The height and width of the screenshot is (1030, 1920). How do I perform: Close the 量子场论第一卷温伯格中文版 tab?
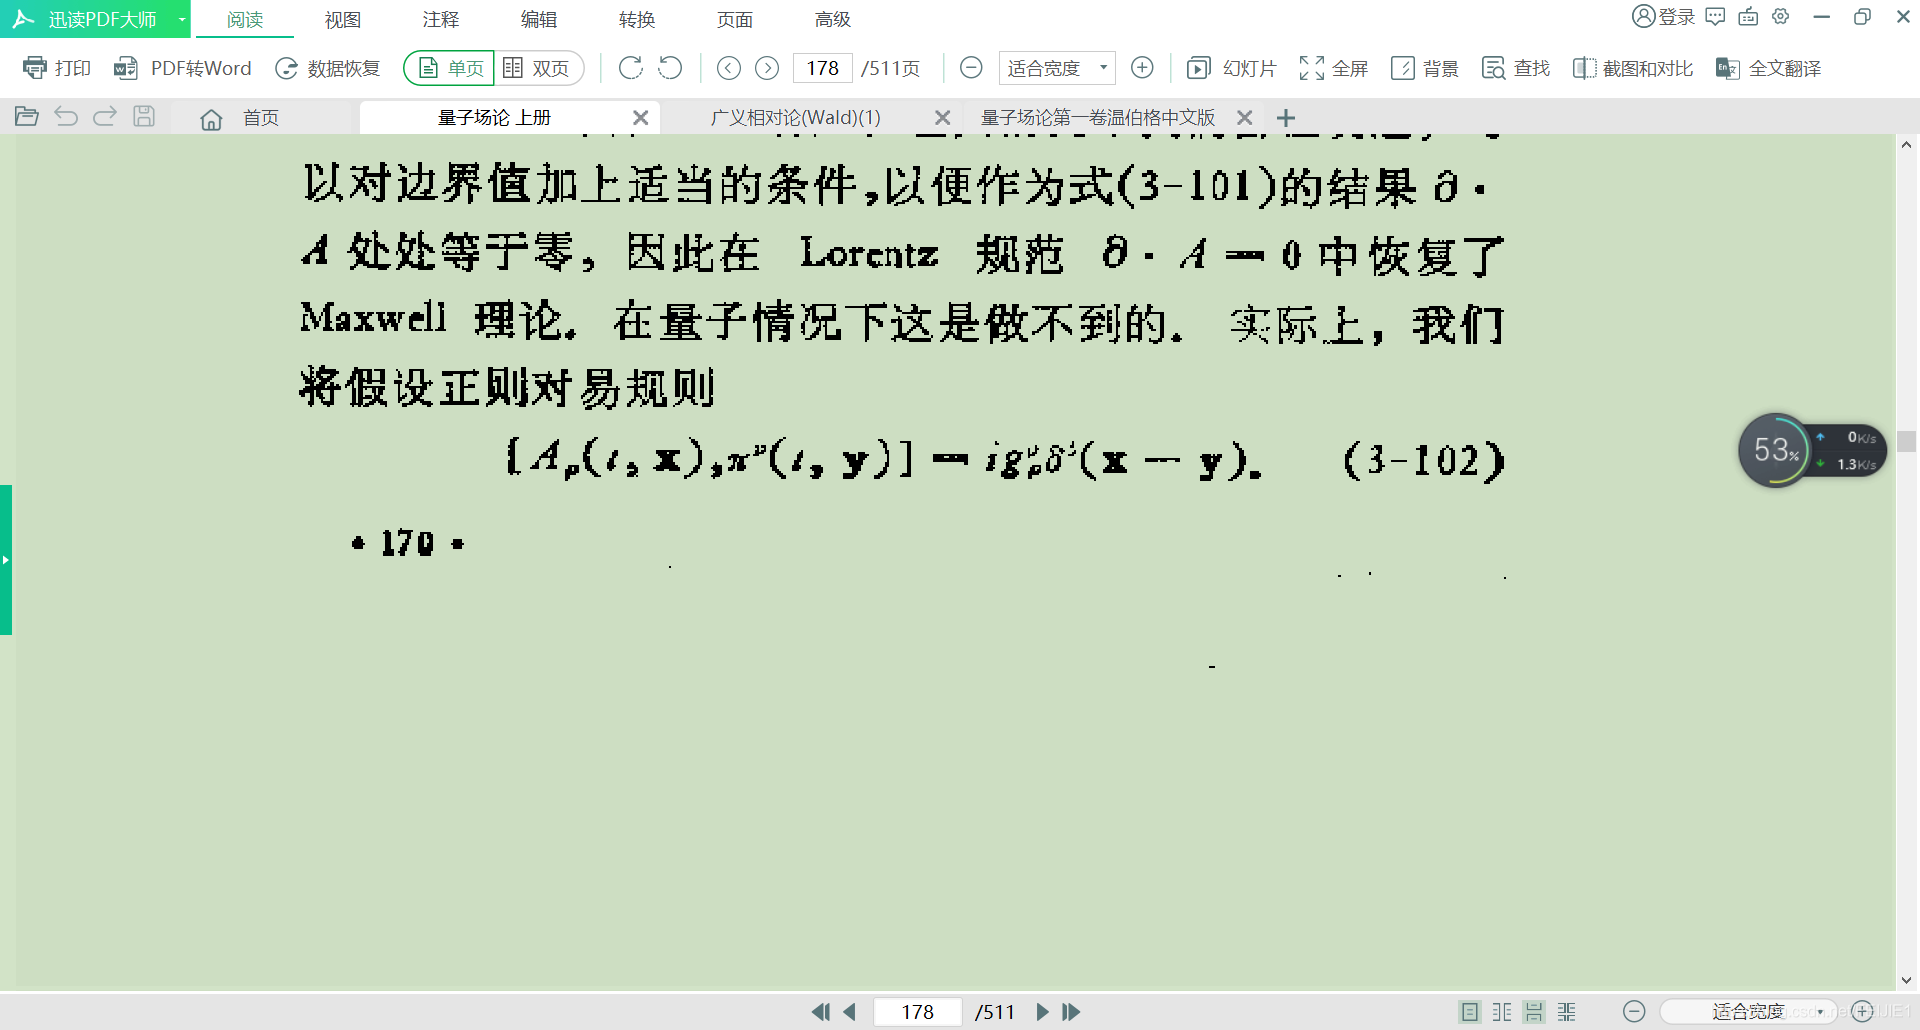click(x=1245, y=118)
